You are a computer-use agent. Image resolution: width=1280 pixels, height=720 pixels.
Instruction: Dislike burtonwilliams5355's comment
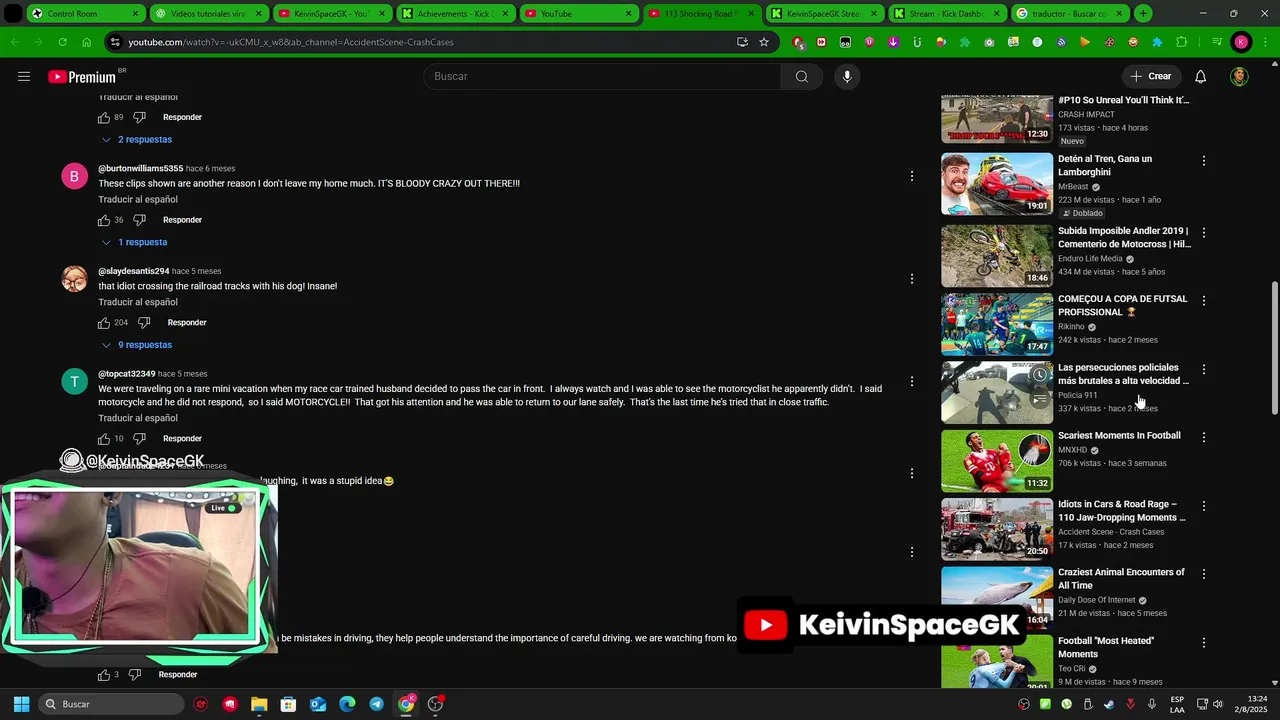pos(140,220)
